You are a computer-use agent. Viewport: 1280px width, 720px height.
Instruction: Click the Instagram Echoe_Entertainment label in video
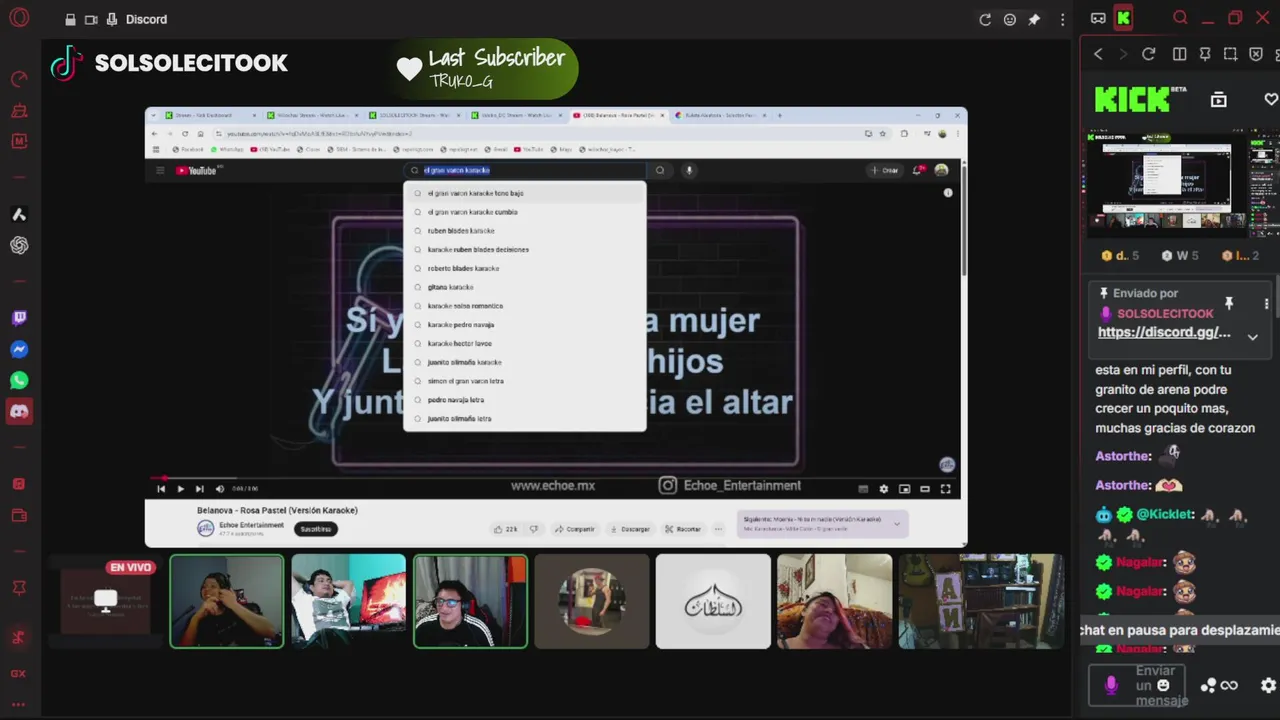731,486
